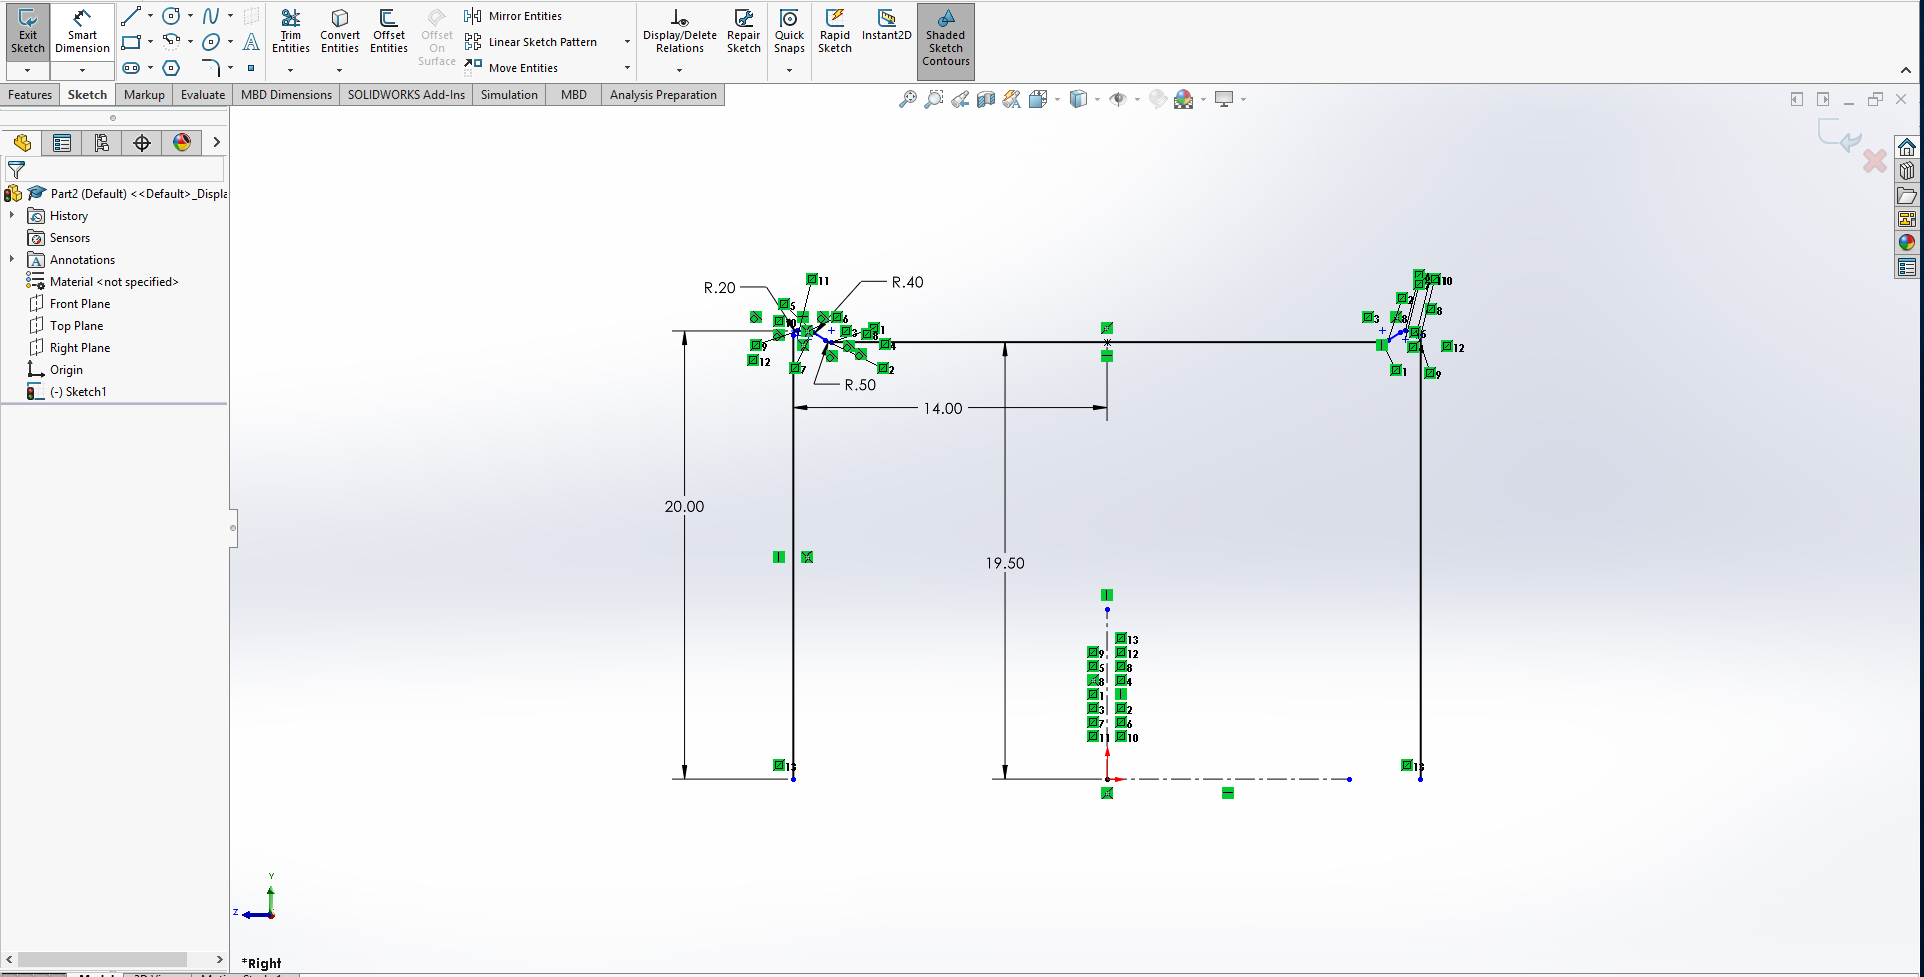Image resolution: width=1924 pixels, height=977 pixels.
Task: Open the MBD Dimensions tab
Action: [x=286, y=95]
